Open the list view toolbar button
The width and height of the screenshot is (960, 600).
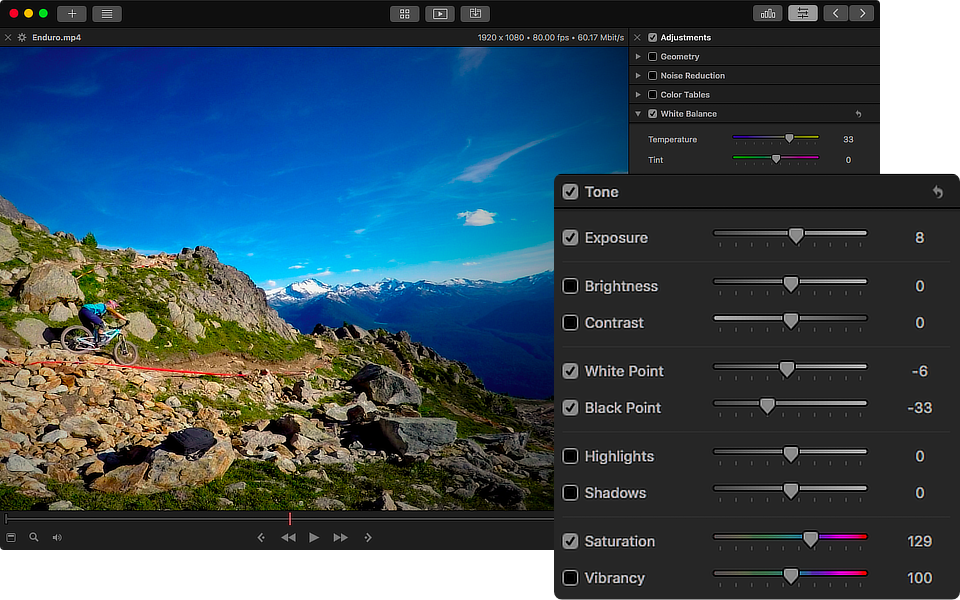pyautogui.click(x=106, y=13)
